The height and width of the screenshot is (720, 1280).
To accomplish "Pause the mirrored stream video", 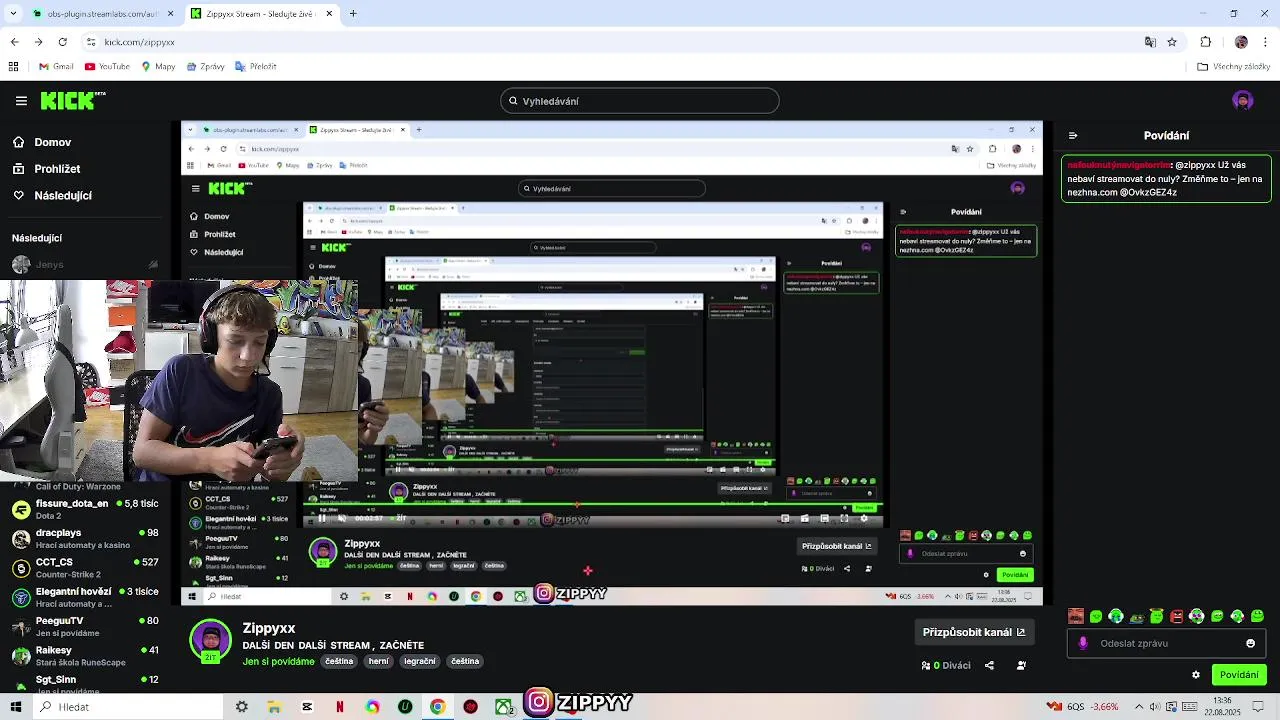I will click(322, 518).
